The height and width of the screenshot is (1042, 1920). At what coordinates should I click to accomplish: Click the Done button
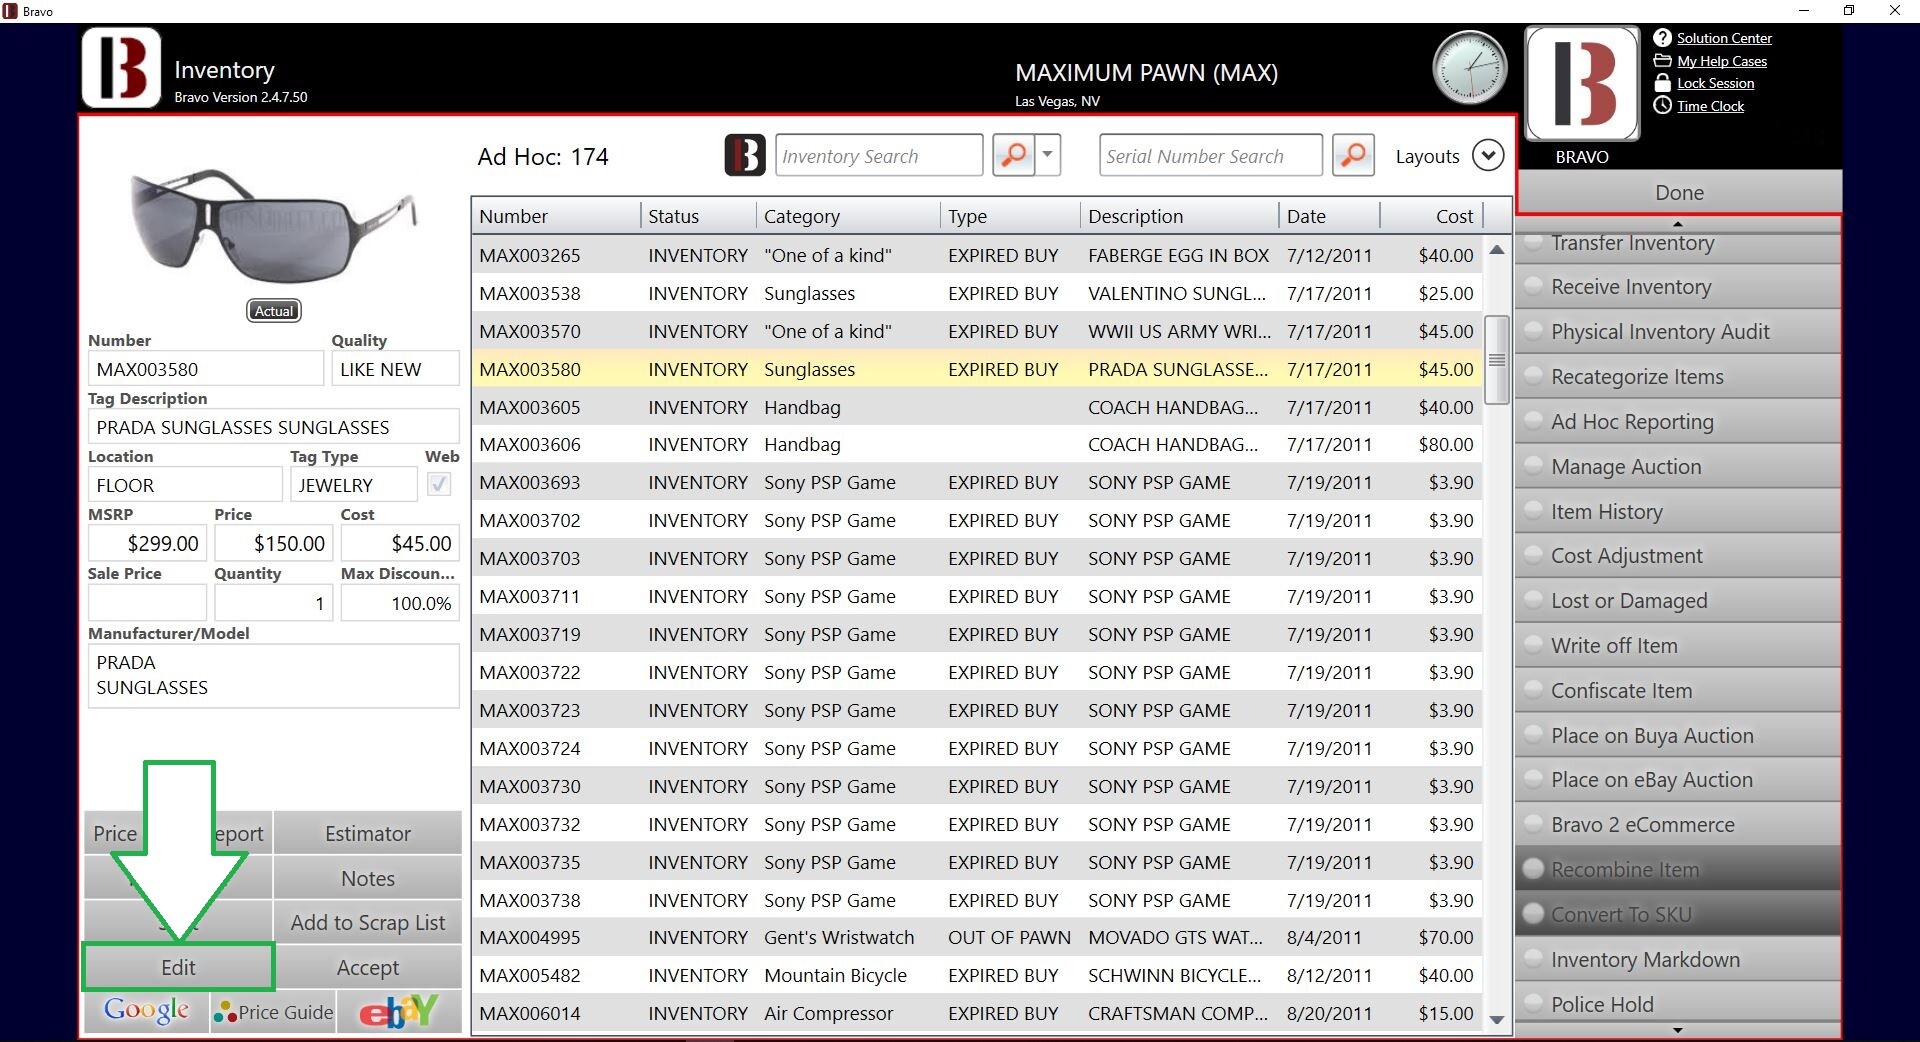click(x=1679, y=192)
